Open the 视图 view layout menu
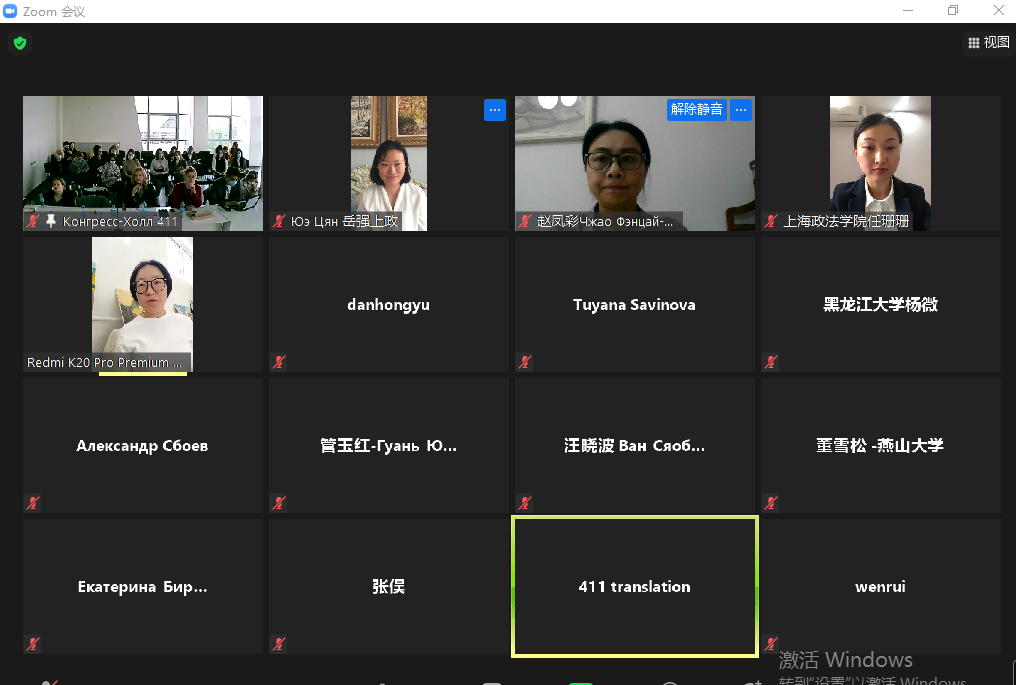Viewport: 1016px width, 685px height. coord(988,43)
